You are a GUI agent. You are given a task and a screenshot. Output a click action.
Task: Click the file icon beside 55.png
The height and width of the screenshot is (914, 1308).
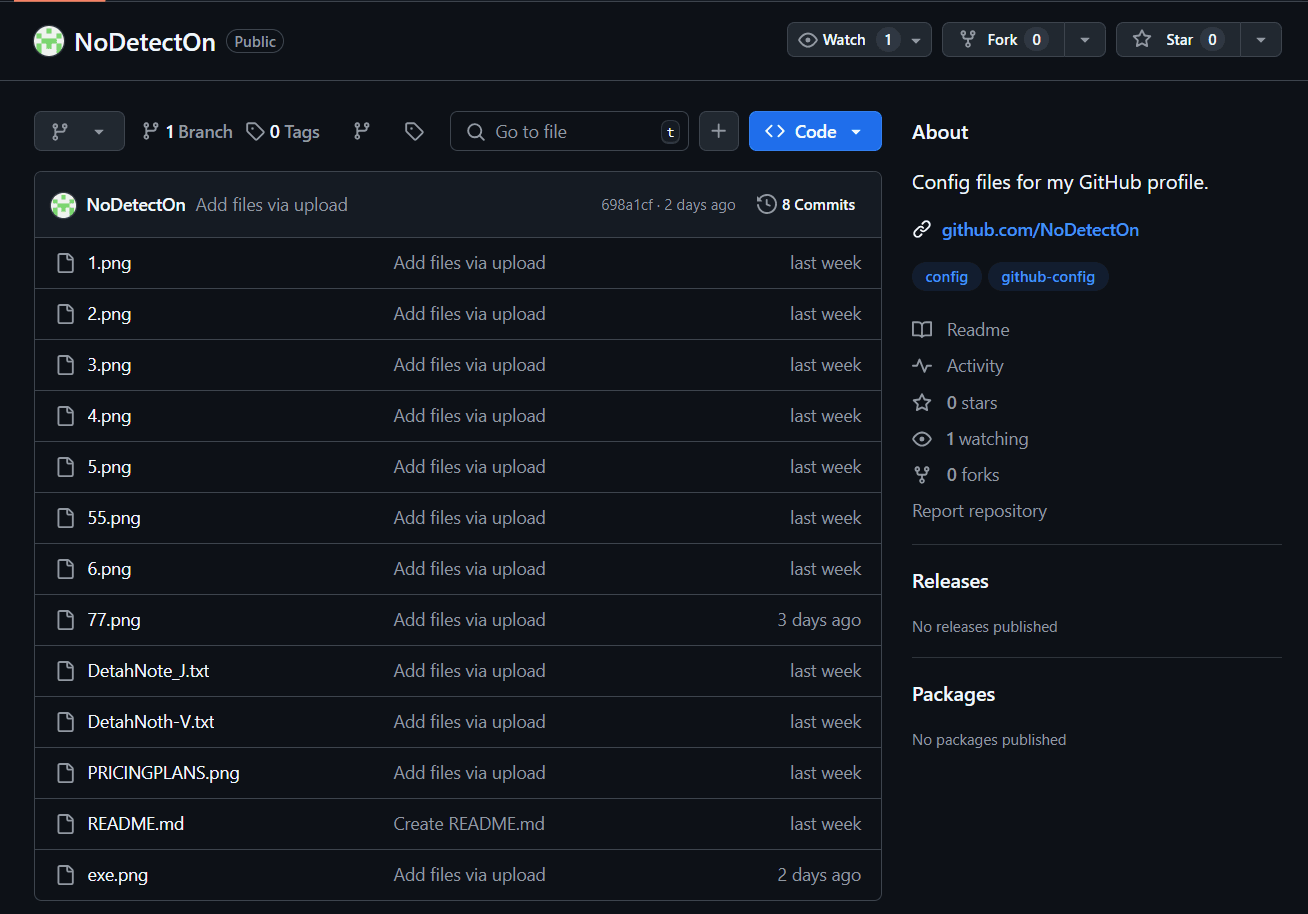coord(66,518)
